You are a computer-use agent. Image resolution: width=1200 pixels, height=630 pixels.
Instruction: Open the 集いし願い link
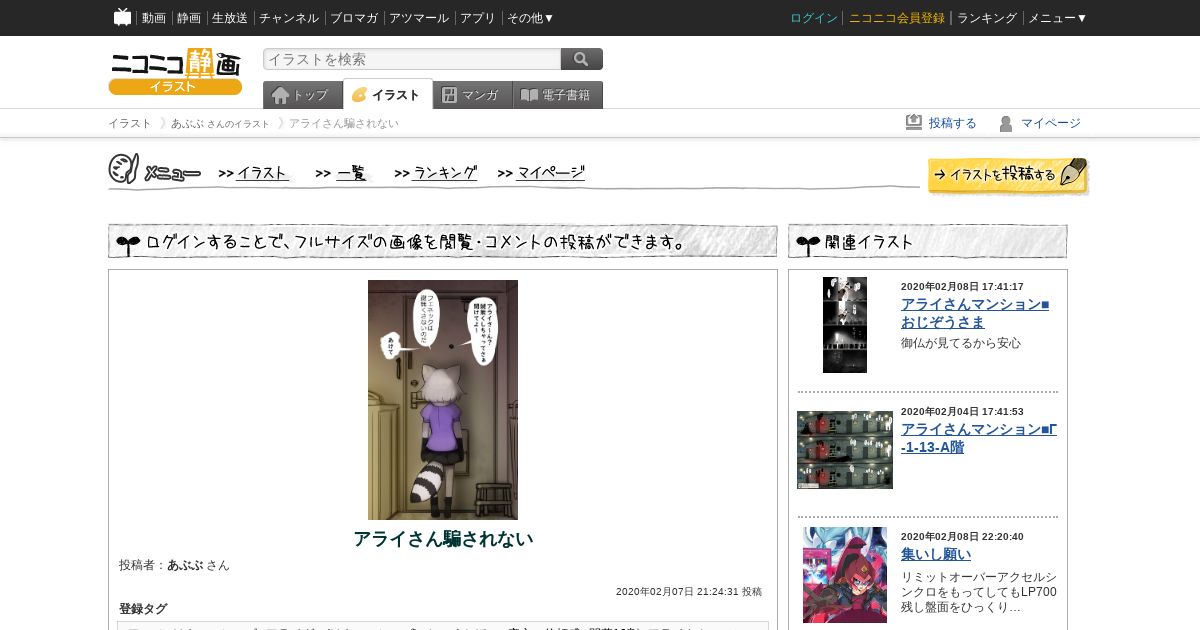tap(936, 554)
